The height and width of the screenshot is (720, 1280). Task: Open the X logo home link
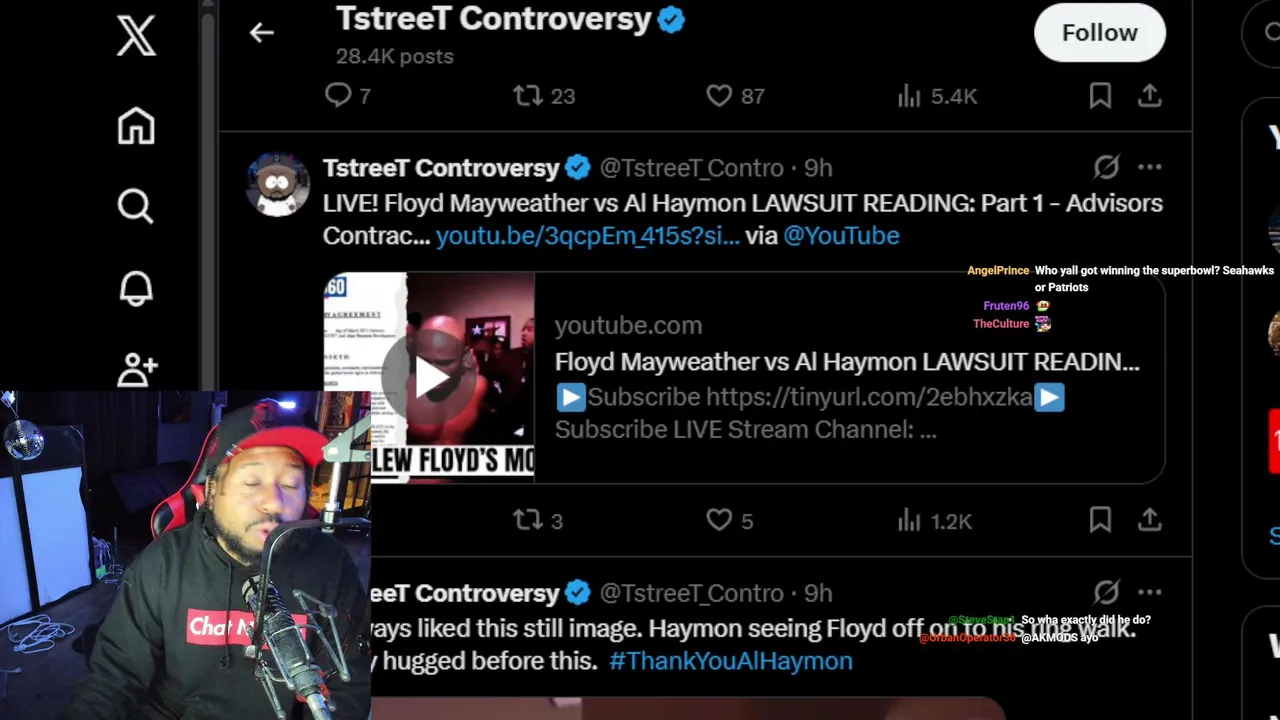[136, 35]
